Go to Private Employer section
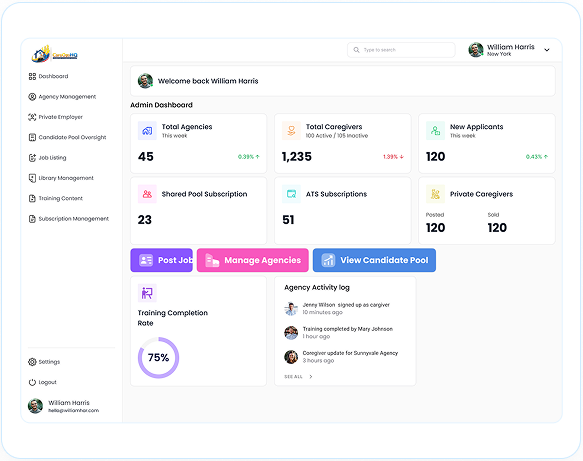Image resolution: width=583 pixels, height=461 pixels. coord(55,117)
